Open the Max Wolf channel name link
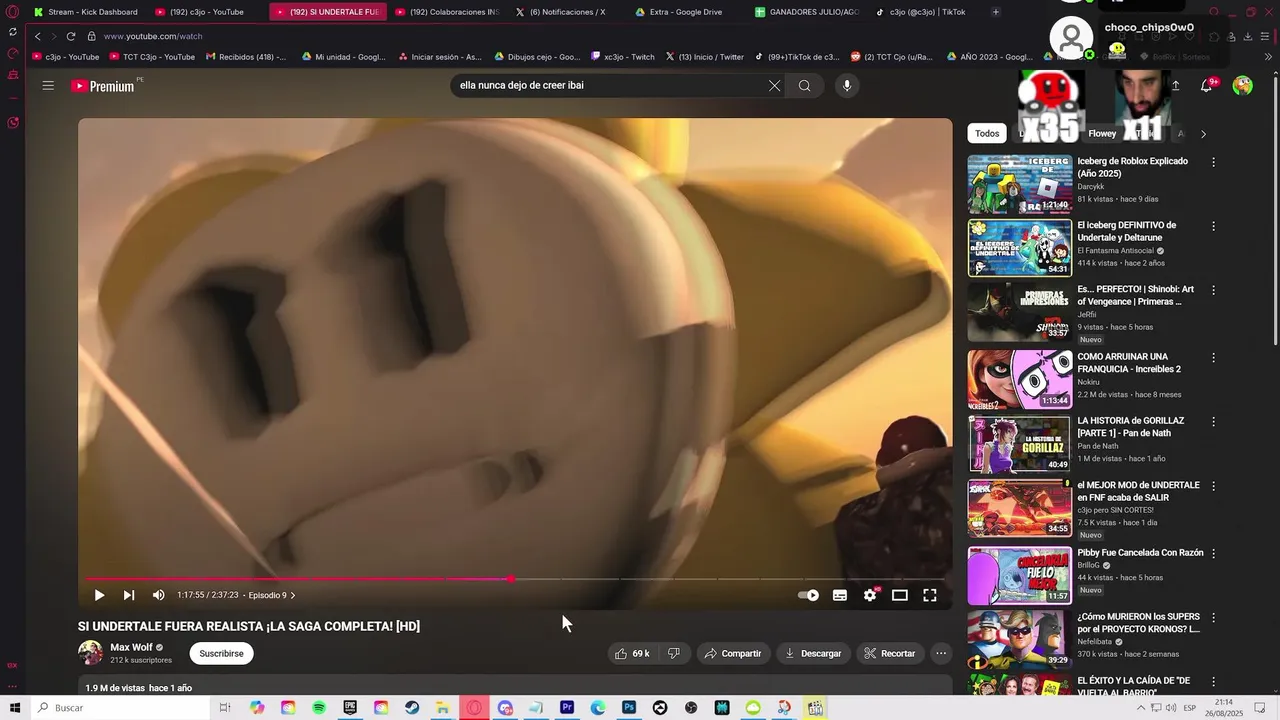 [131, 647]
